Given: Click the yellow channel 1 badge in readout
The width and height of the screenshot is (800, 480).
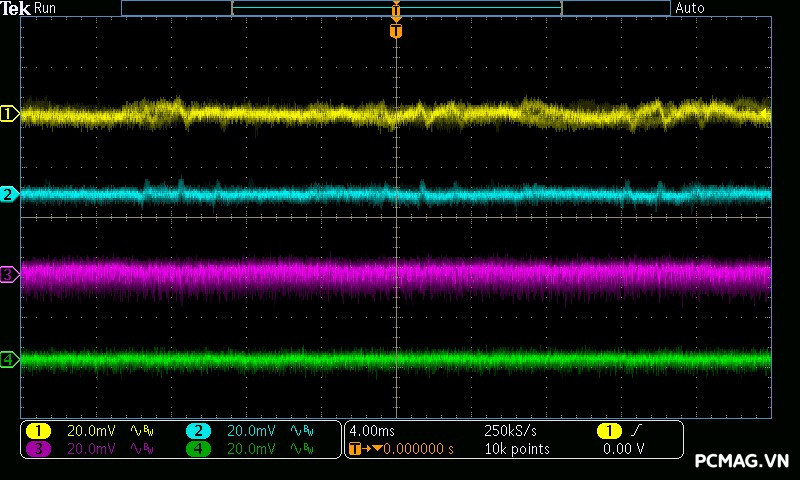Looking at the screenshot, I should pos(38,431).
